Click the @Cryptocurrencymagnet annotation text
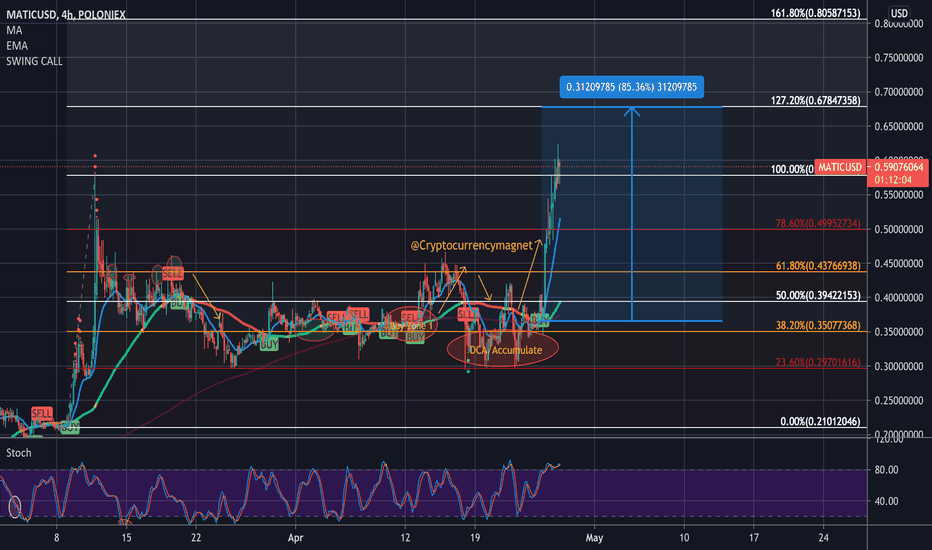This screenshot has height=550, width=932. (x=471, y=245)
